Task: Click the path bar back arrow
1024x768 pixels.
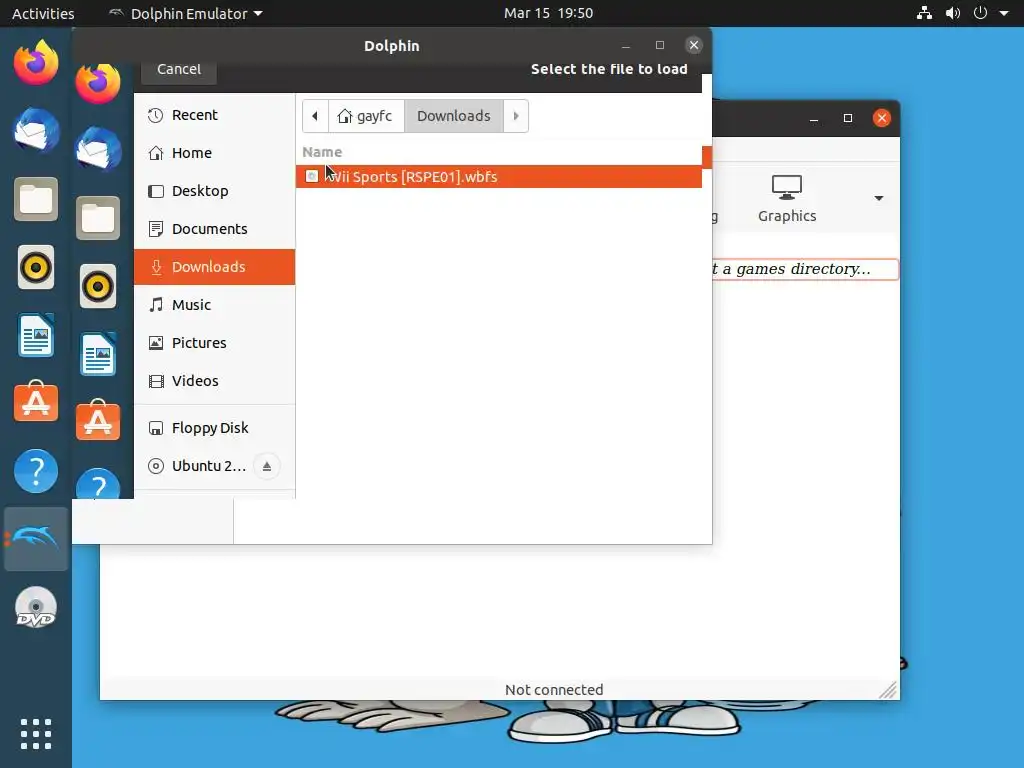Action: coord(315,116)
